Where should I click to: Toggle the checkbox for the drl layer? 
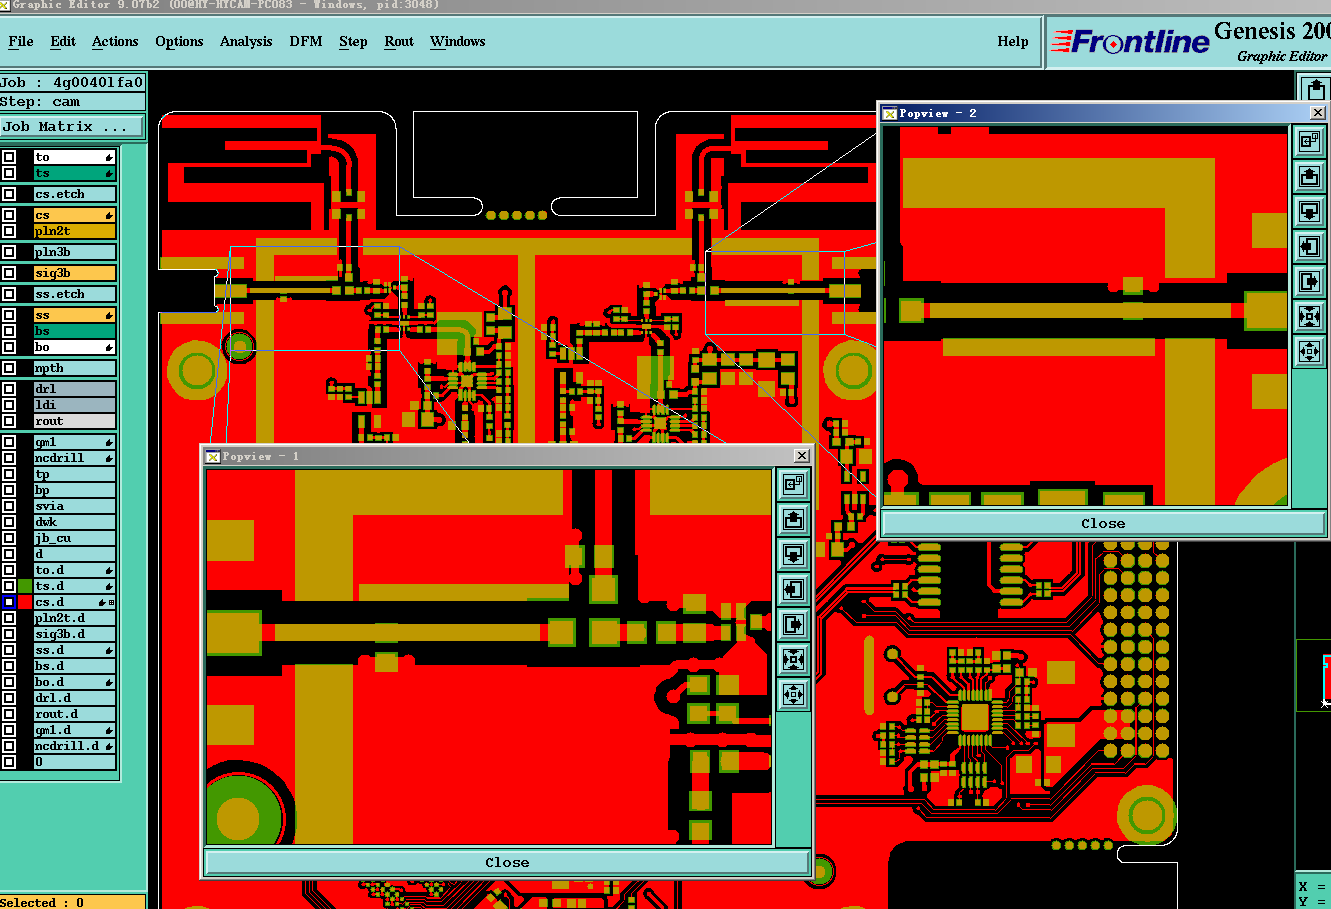[9, 389]
